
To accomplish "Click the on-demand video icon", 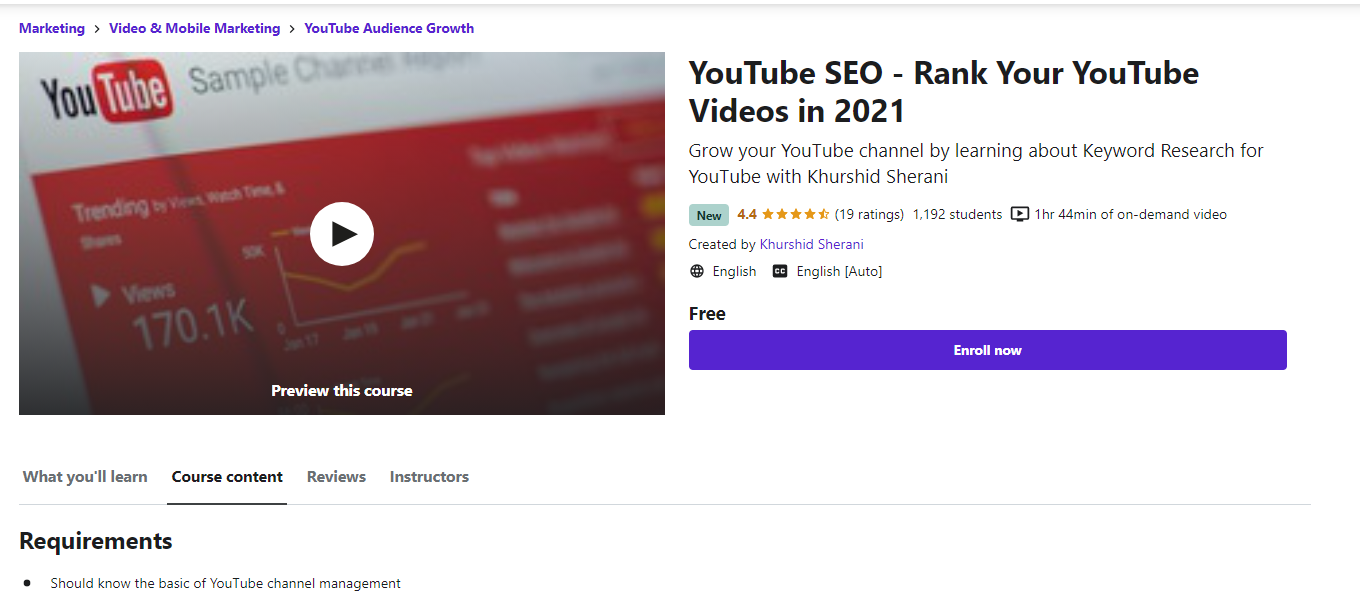I will click(x=1020, y=214).
